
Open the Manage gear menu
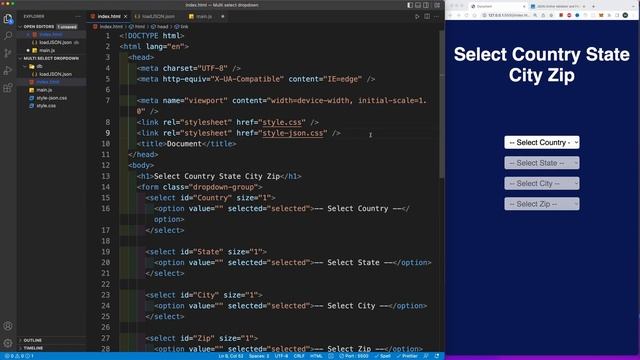coord(8,343)
